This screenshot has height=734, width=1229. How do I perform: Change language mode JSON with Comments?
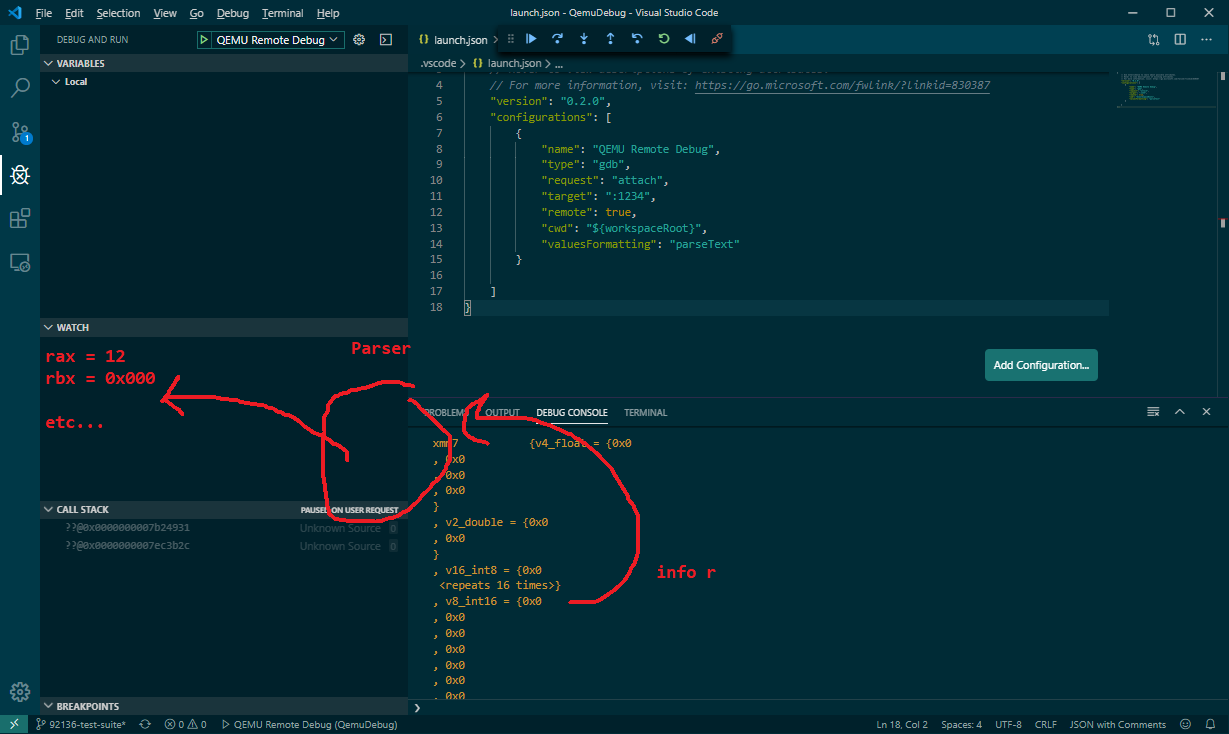pos(1117,724)
